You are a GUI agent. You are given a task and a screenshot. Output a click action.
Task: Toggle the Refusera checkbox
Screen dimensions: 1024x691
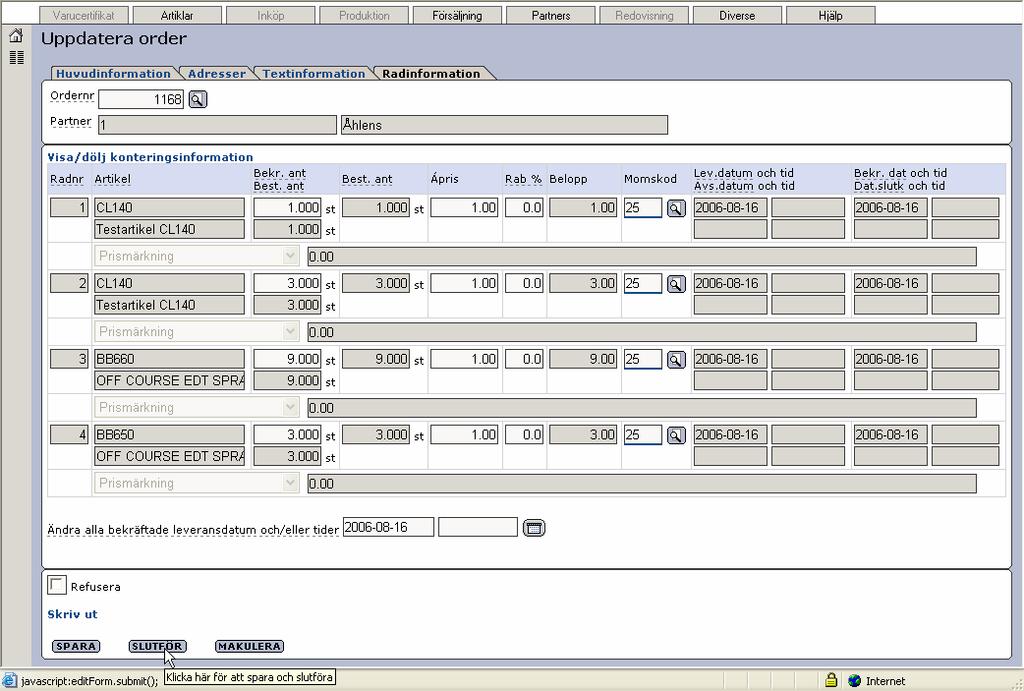click(57, 585)
